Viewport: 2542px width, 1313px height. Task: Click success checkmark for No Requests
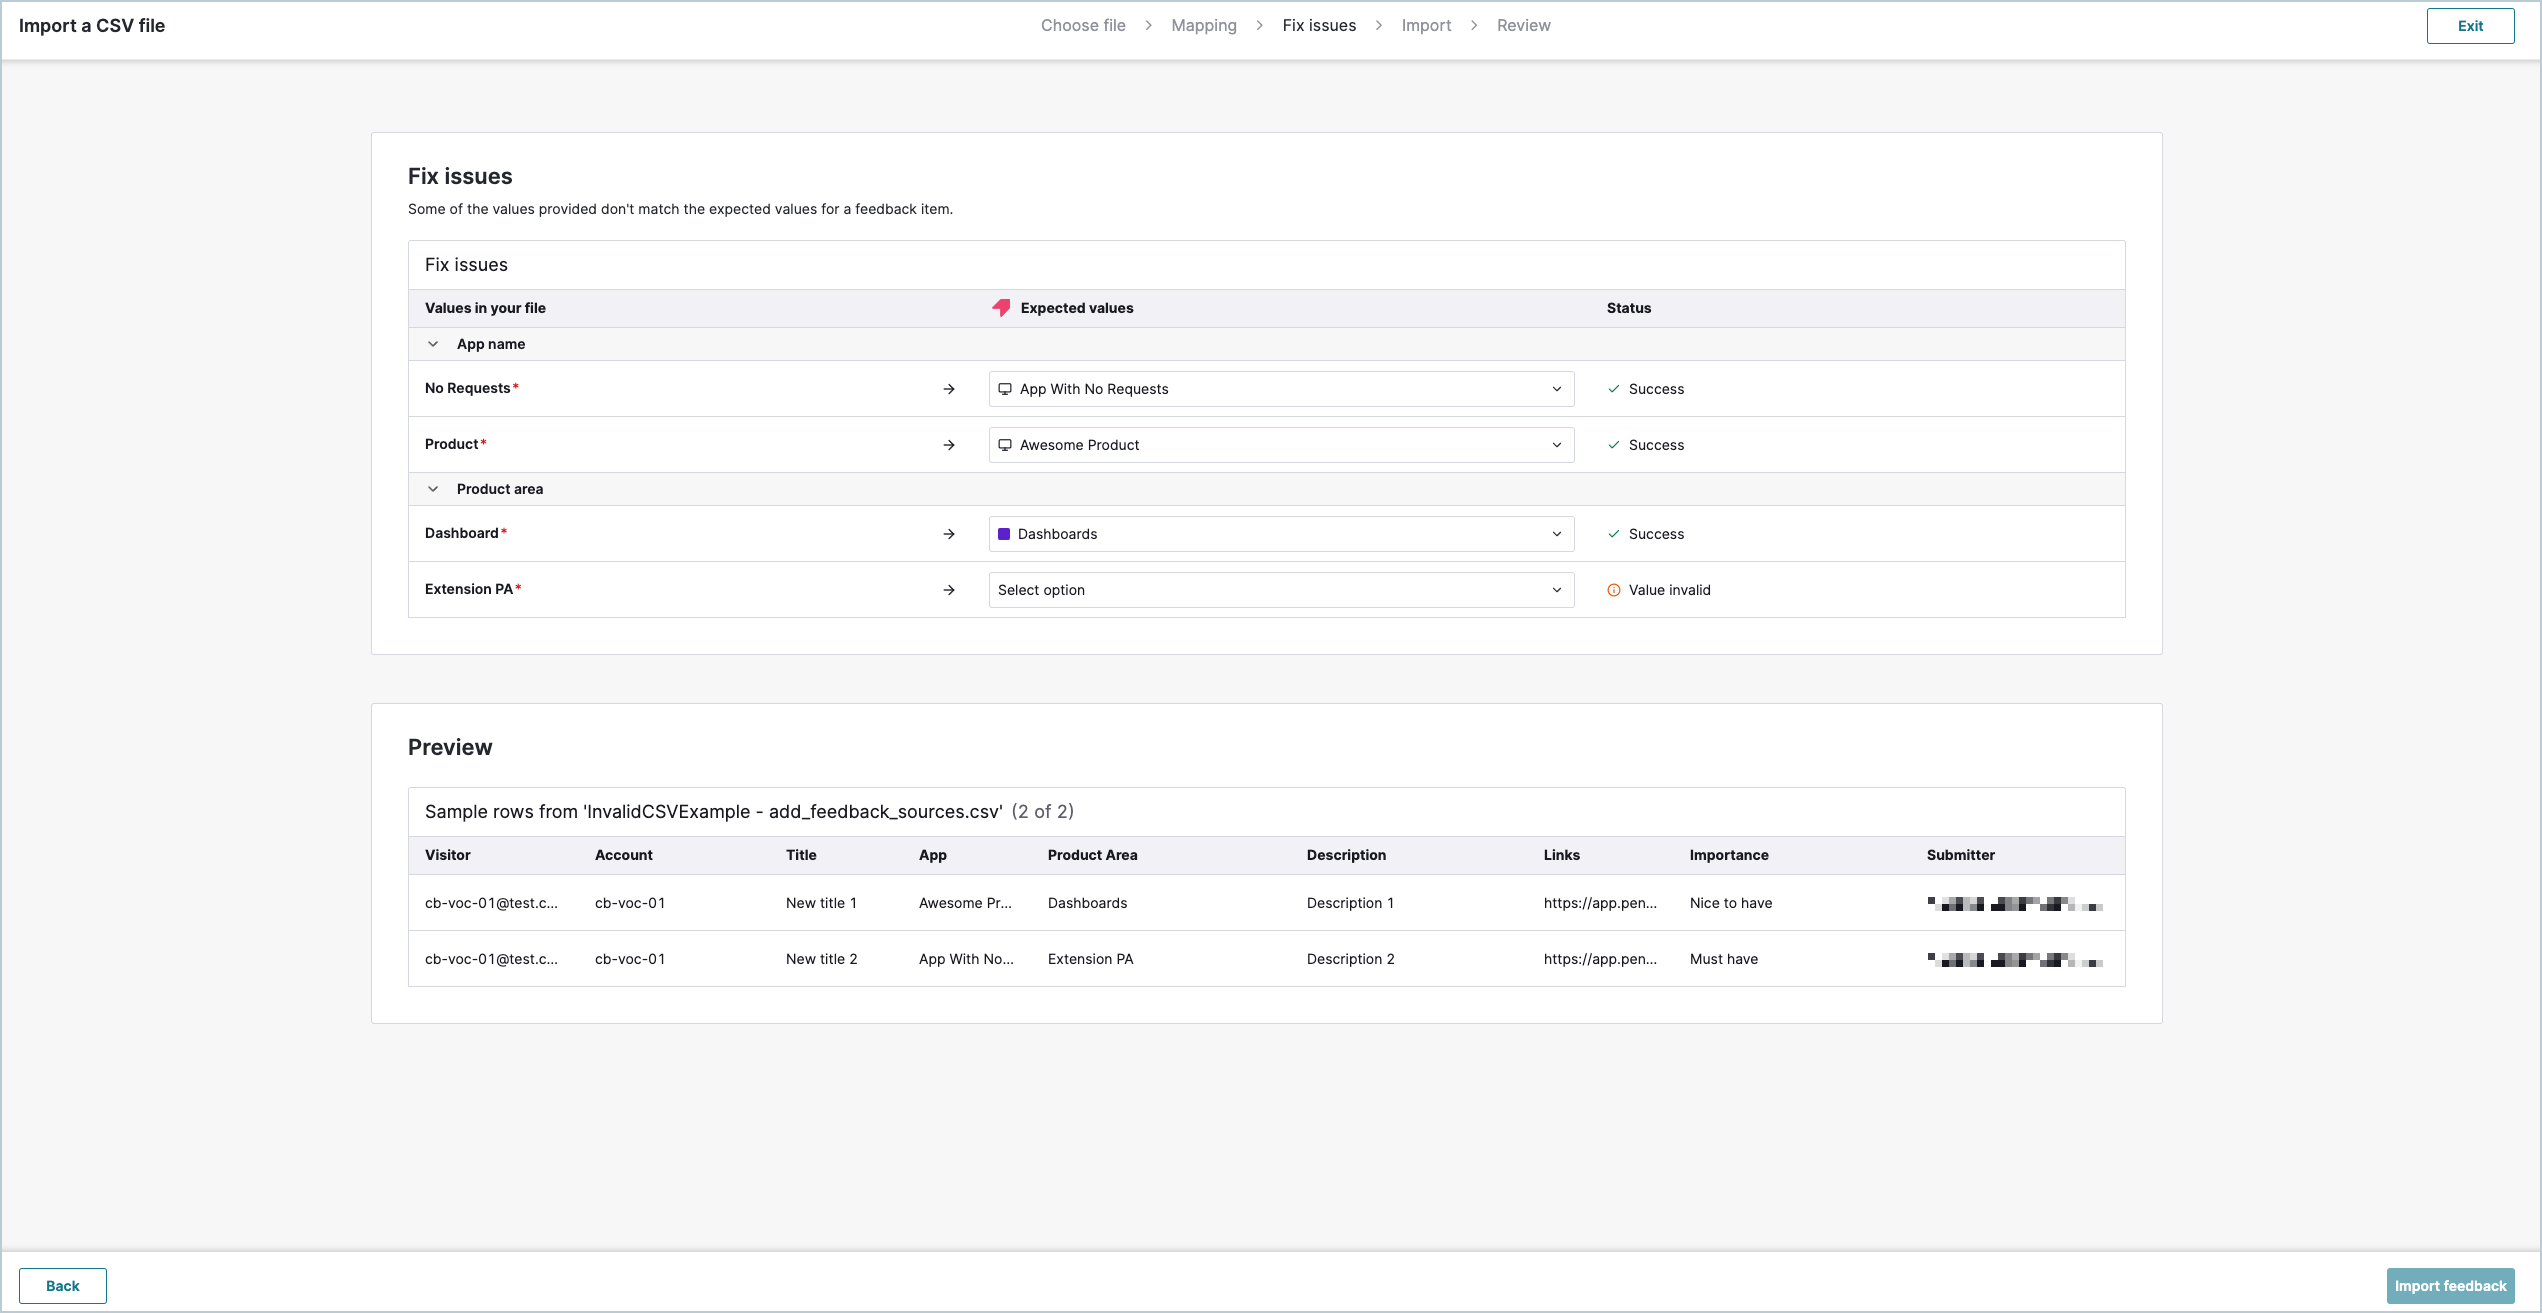pyautogui.click(x=1614, y=389)
